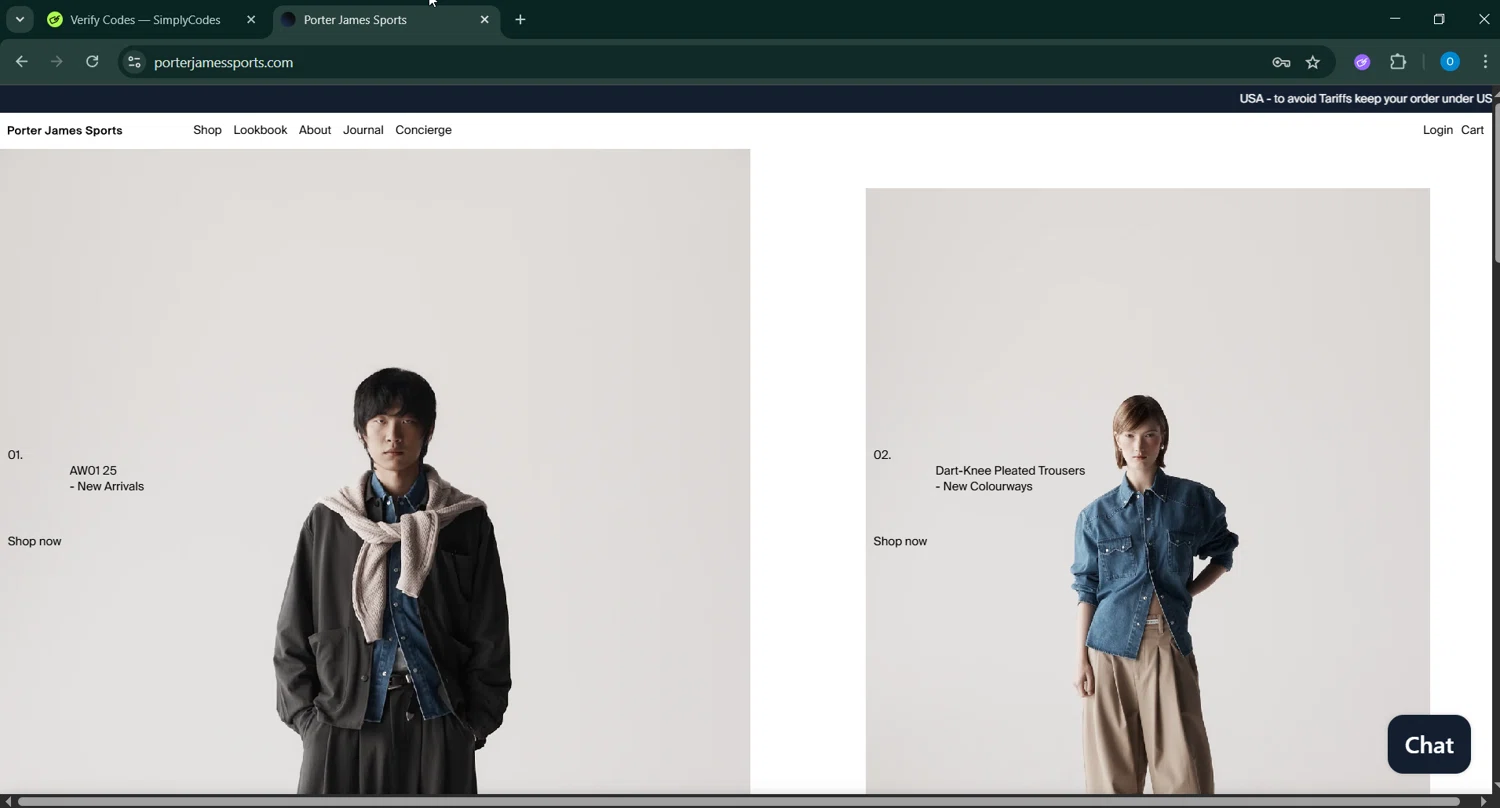Close the Porter James Sports tab
Viewport: 1500px width, 808px height.
coord(485,20)
